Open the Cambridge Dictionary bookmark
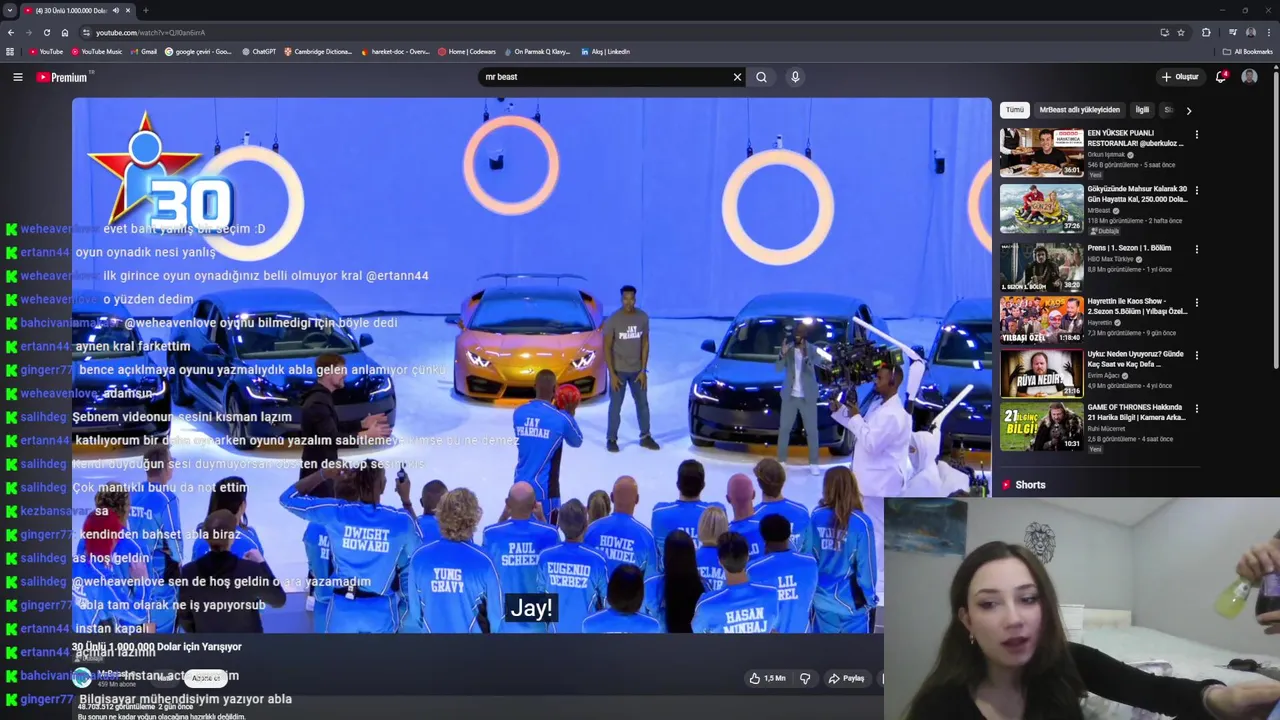 click(318, 52)
